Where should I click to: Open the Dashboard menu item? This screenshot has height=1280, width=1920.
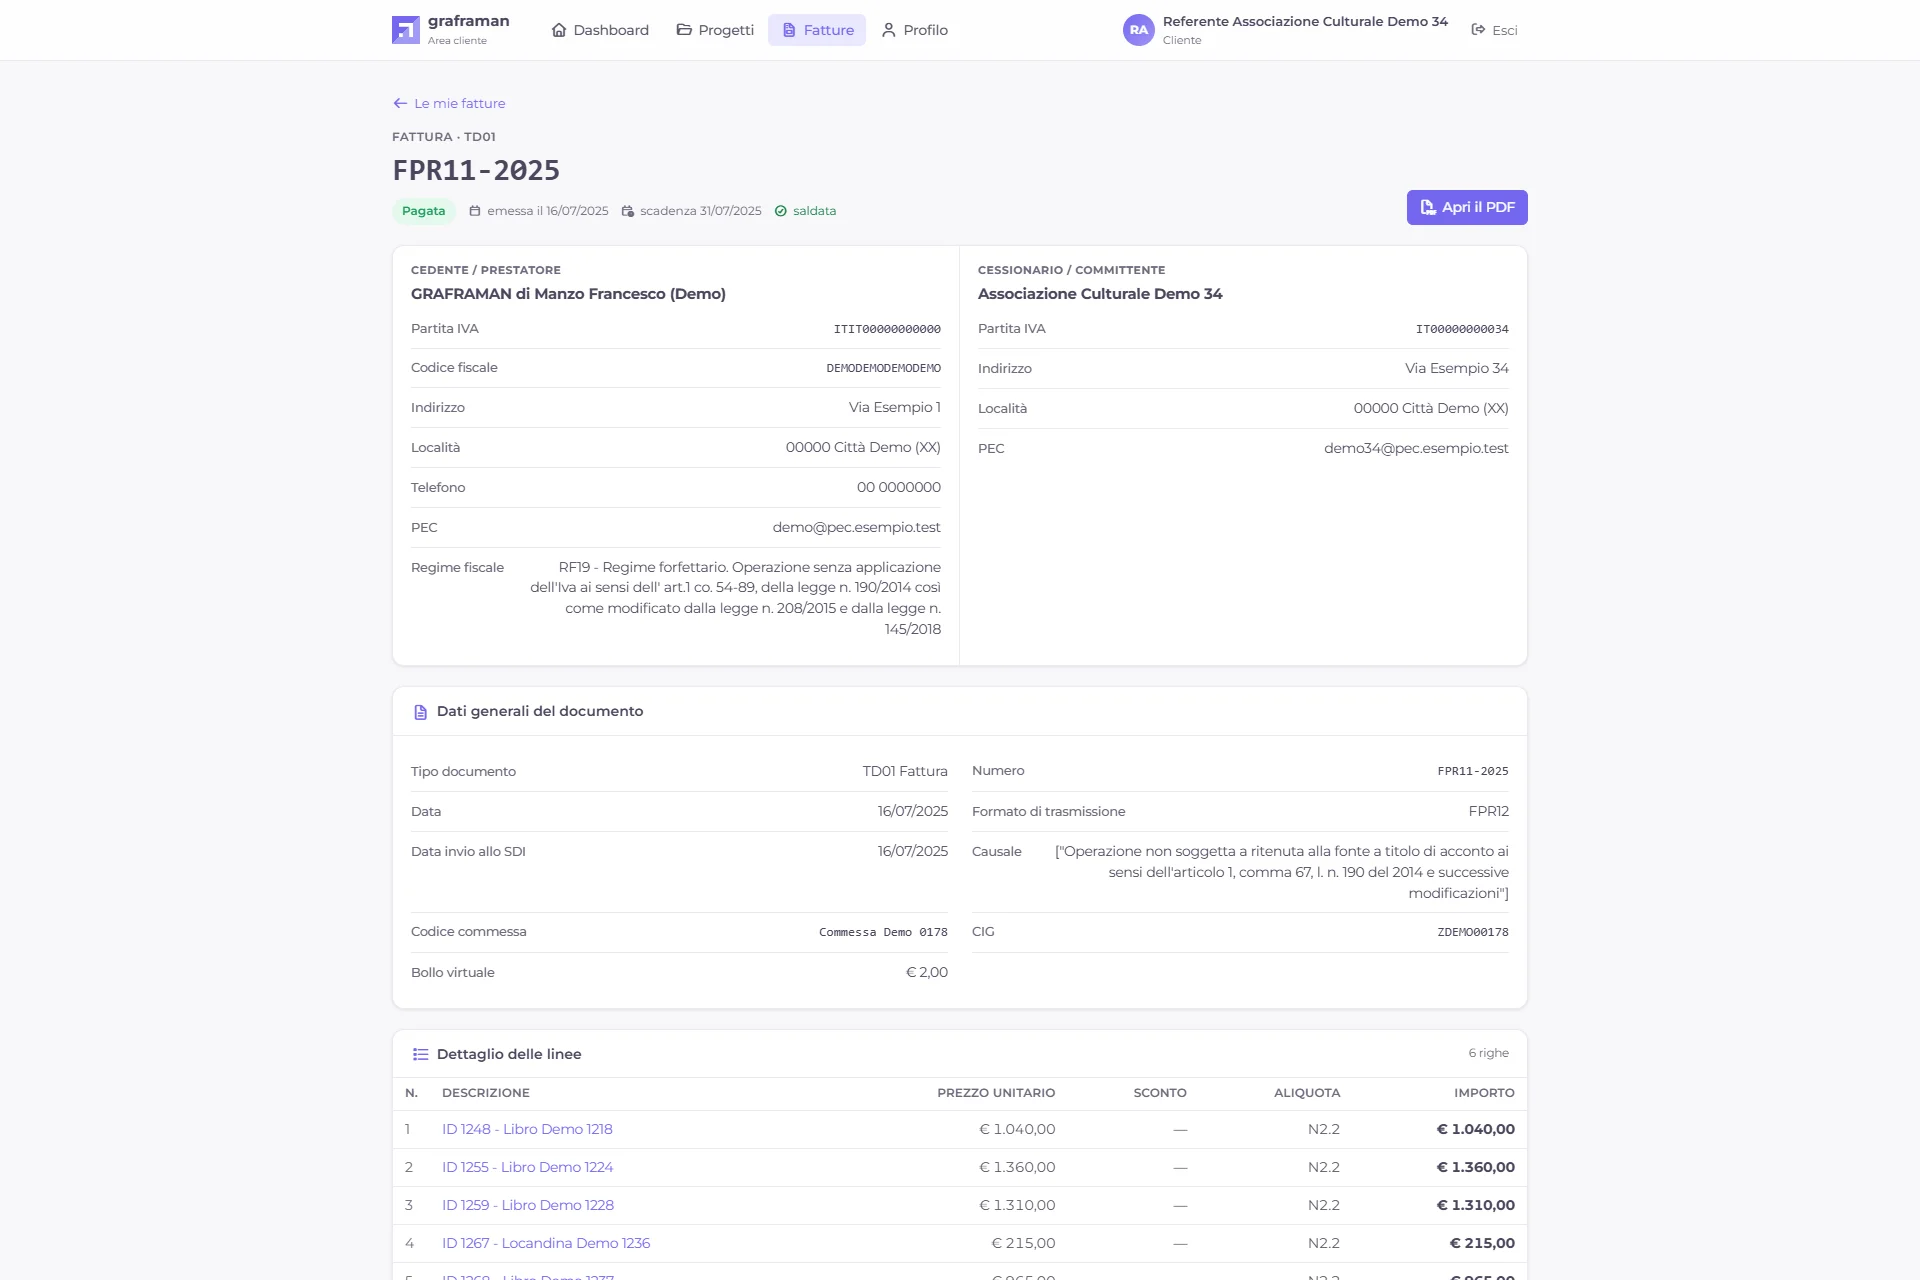point(600,30)
